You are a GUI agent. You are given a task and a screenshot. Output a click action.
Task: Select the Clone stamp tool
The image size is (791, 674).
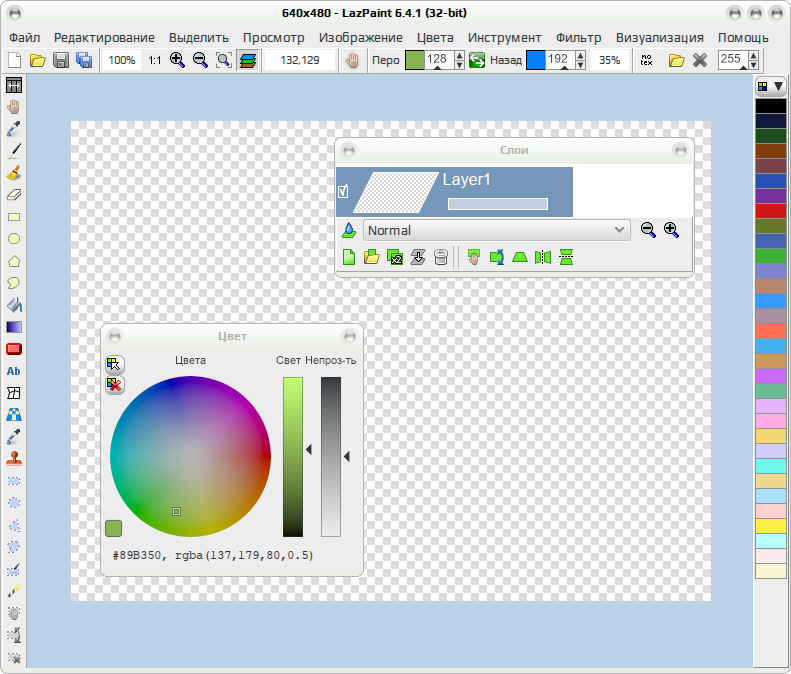click(x=14, y=459)
